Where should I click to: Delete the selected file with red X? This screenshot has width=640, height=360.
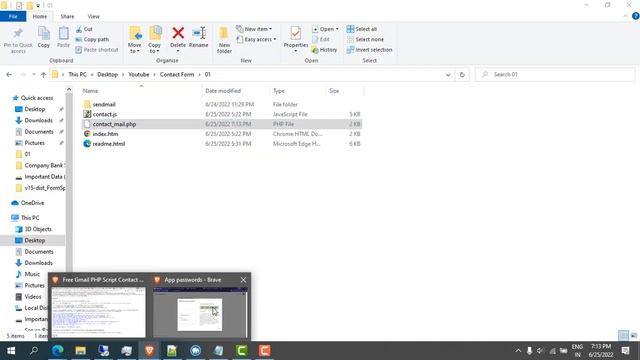tap(178, 39)
